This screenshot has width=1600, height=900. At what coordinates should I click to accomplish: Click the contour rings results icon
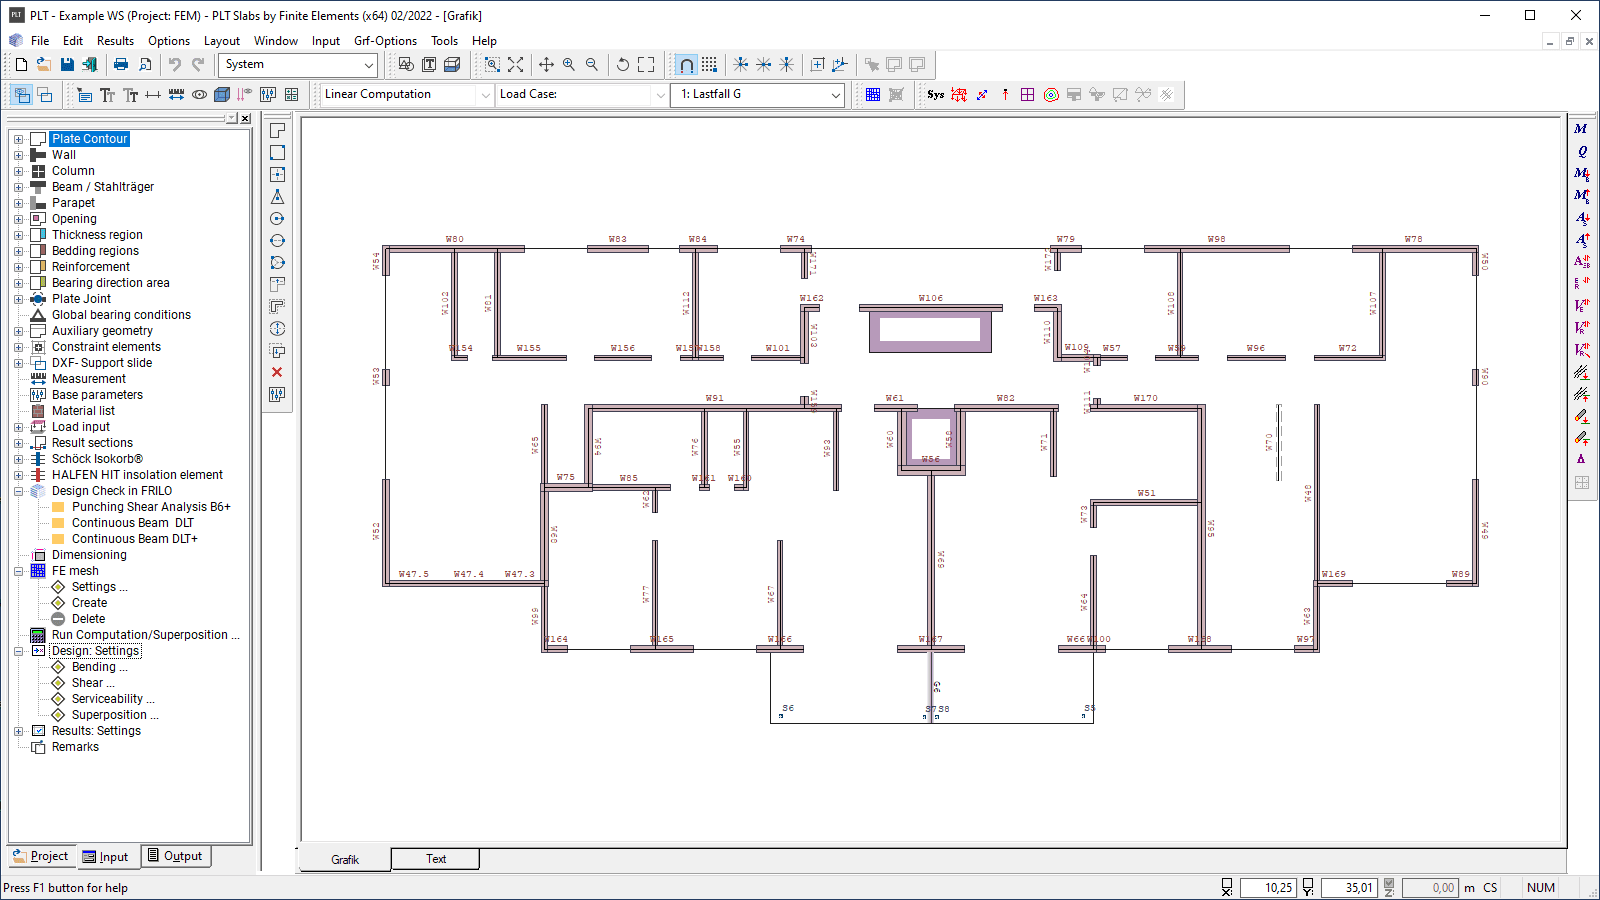click(1051, 94)
